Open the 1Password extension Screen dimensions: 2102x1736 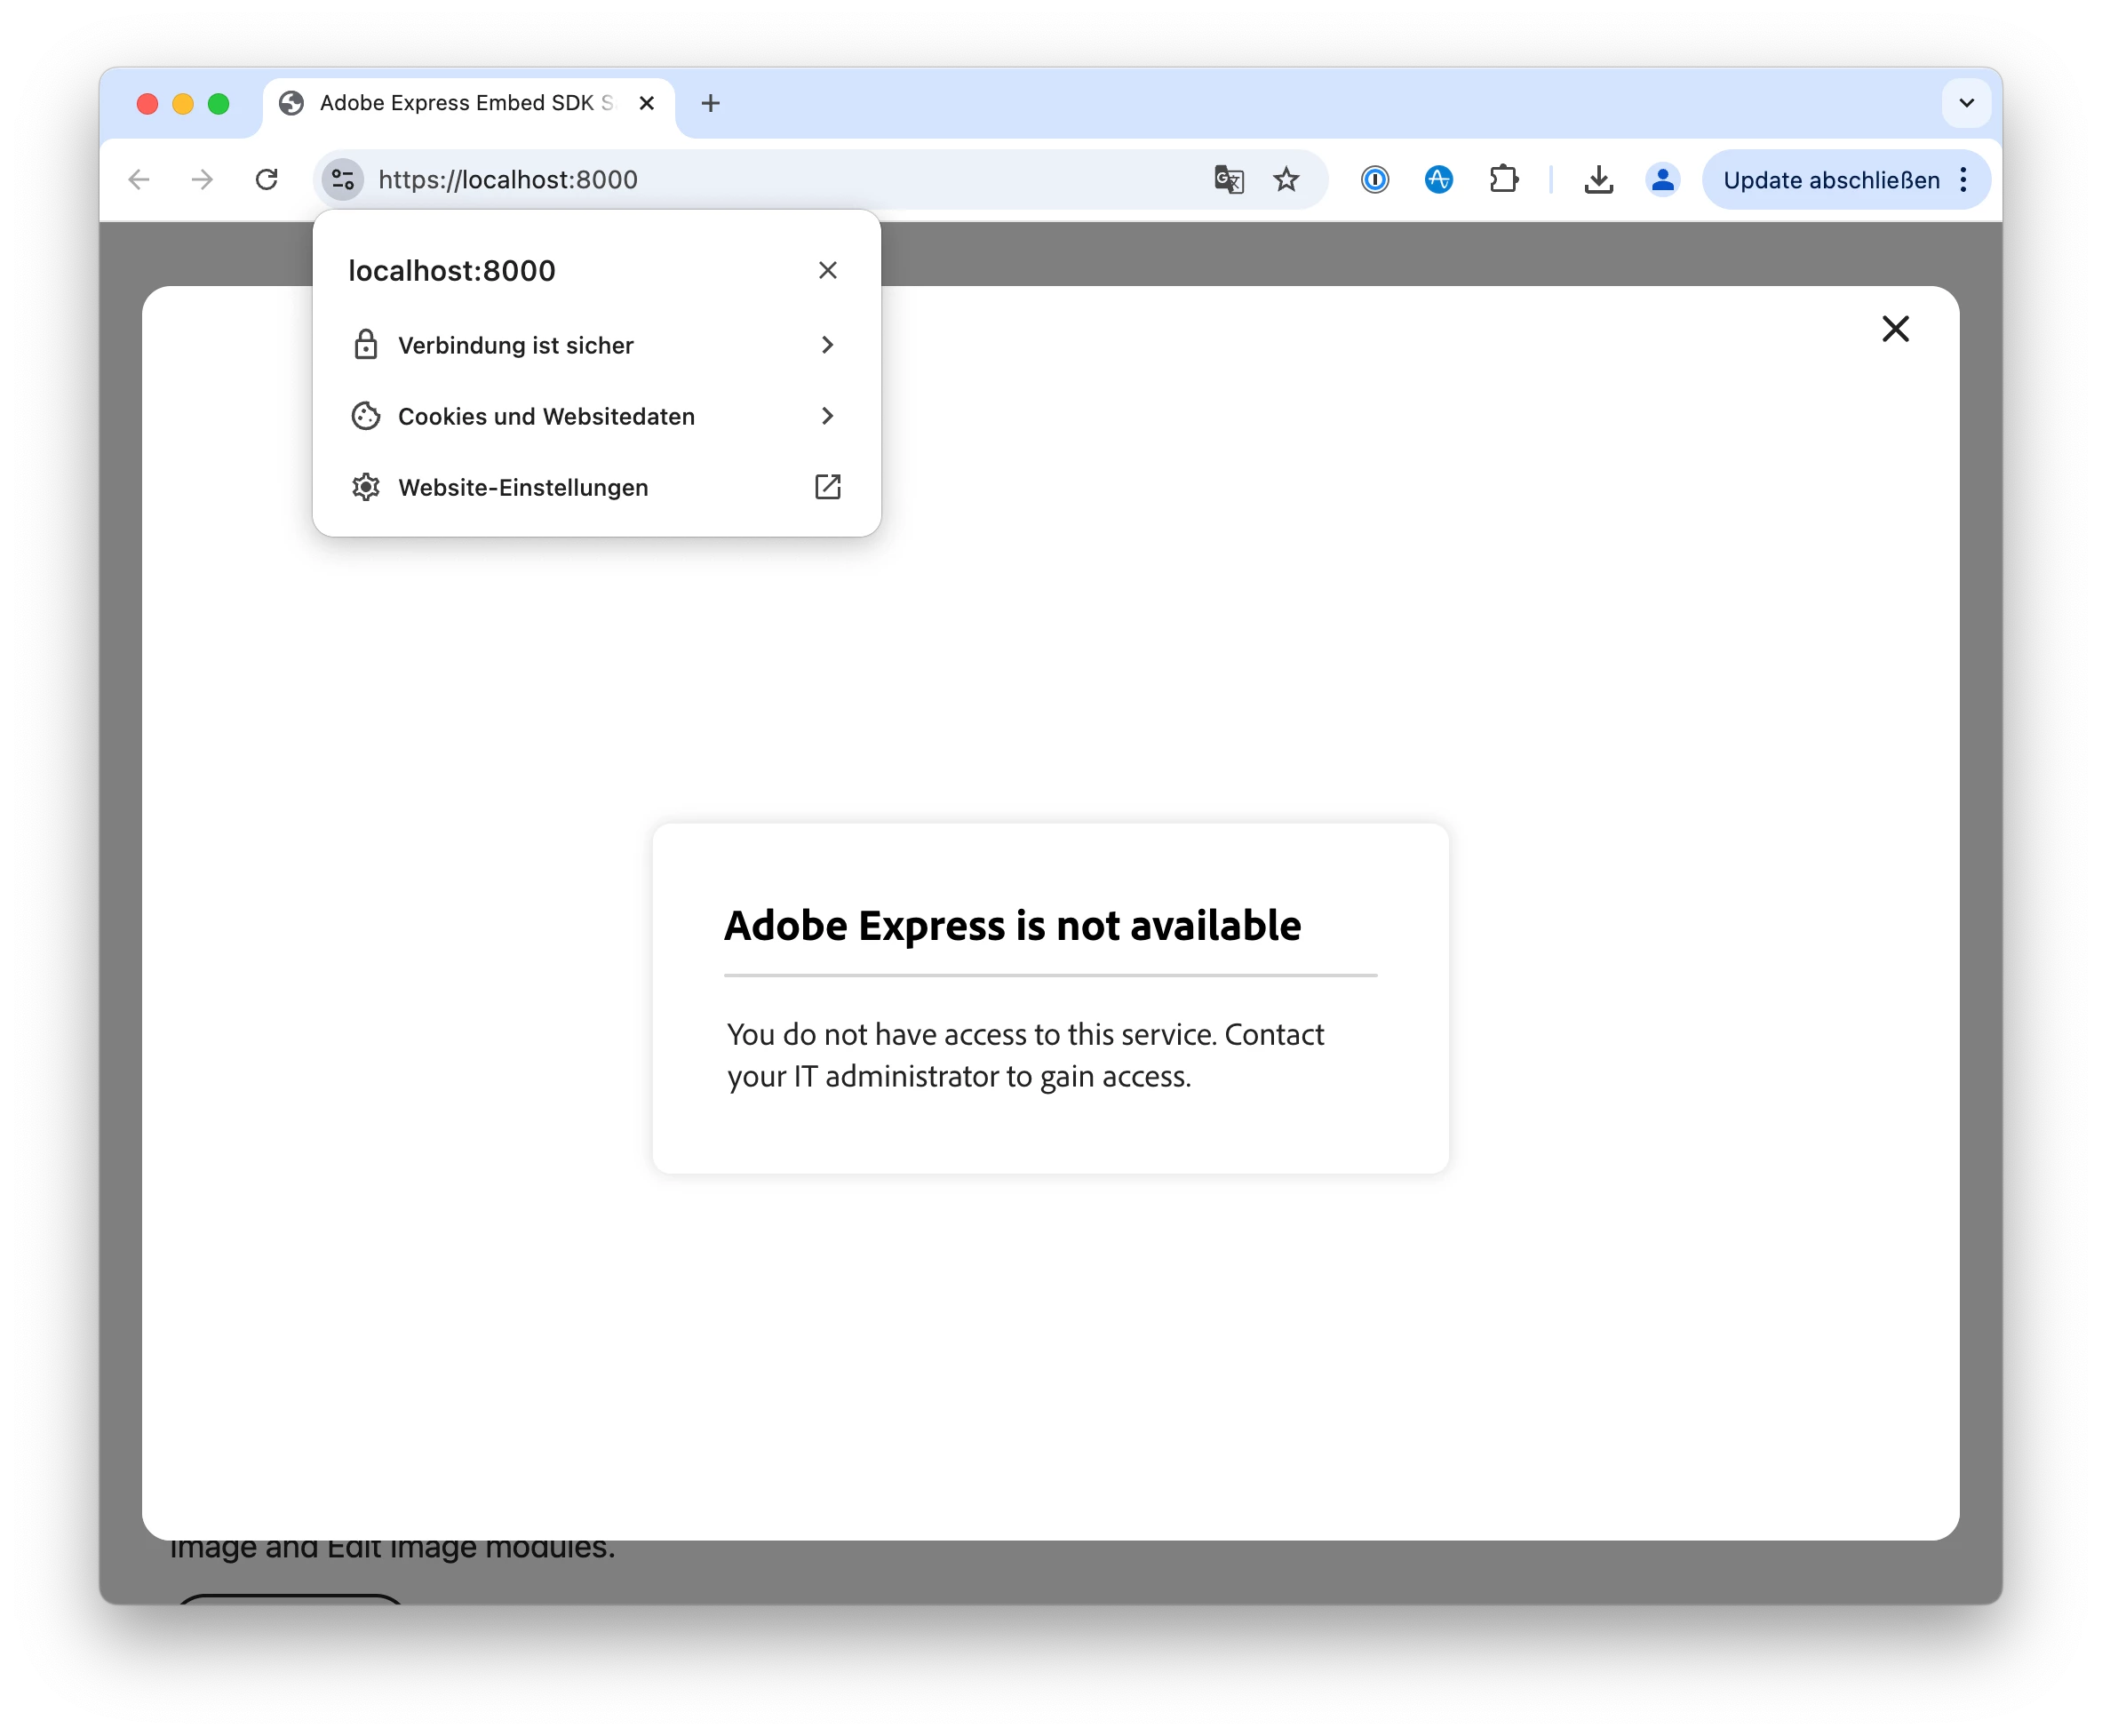[1375, 180]
